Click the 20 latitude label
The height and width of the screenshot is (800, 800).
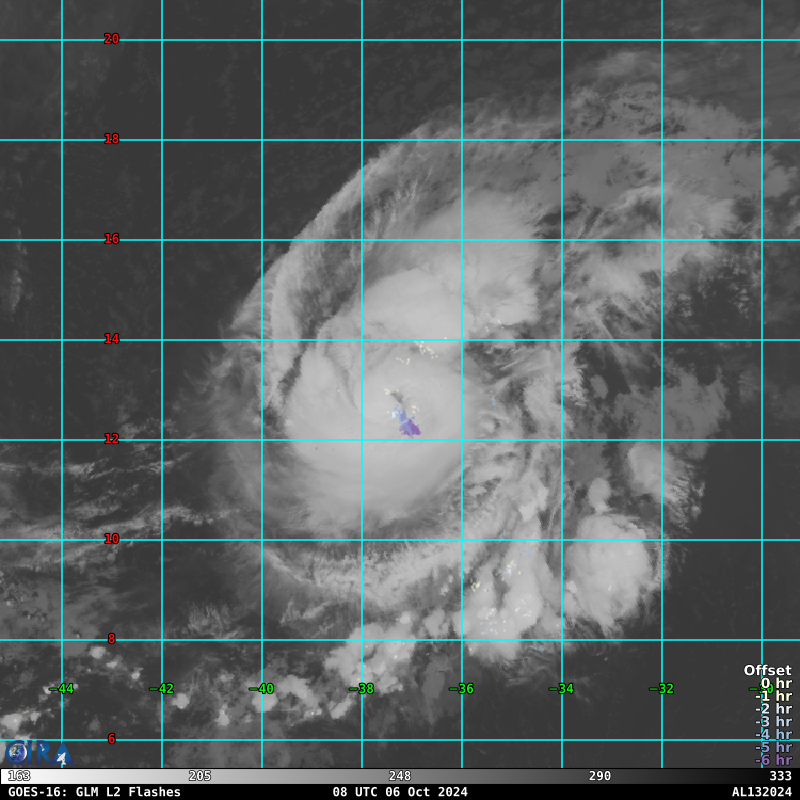(111, 39)
